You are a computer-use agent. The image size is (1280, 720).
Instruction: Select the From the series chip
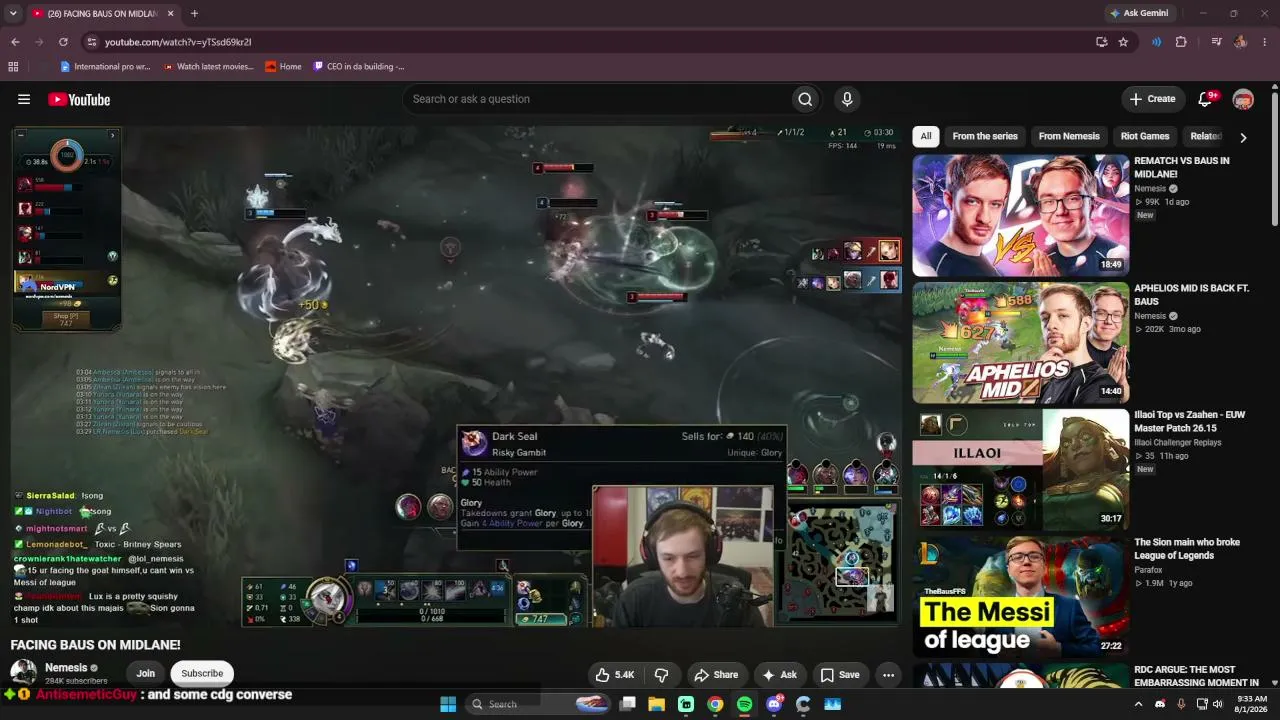tap(985, 136)
